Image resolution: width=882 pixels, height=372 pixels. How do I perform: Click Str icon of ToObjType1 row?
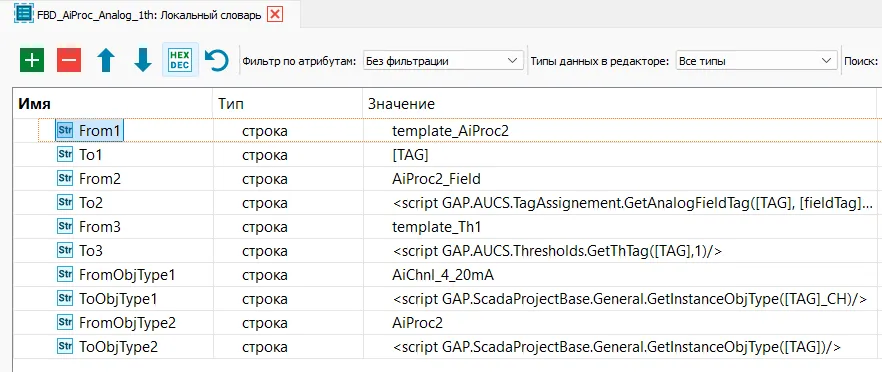pyautogui.click(x=66, y=299)
